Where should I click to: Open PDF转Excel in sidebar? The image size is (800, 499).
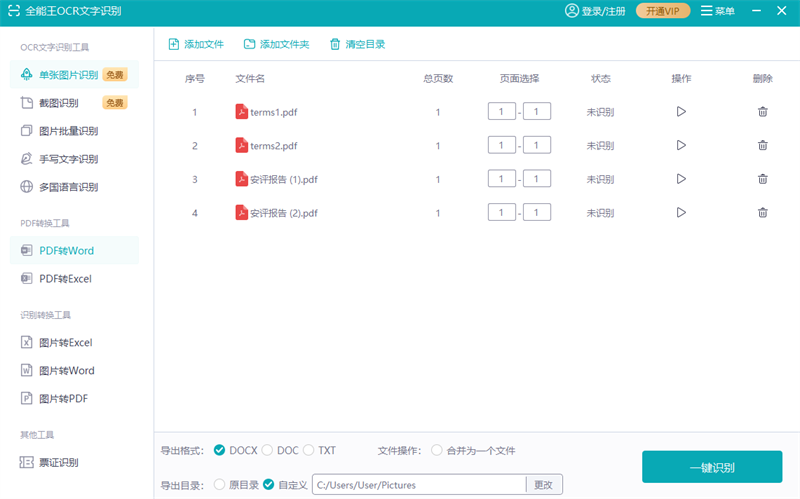click(65, 279)
